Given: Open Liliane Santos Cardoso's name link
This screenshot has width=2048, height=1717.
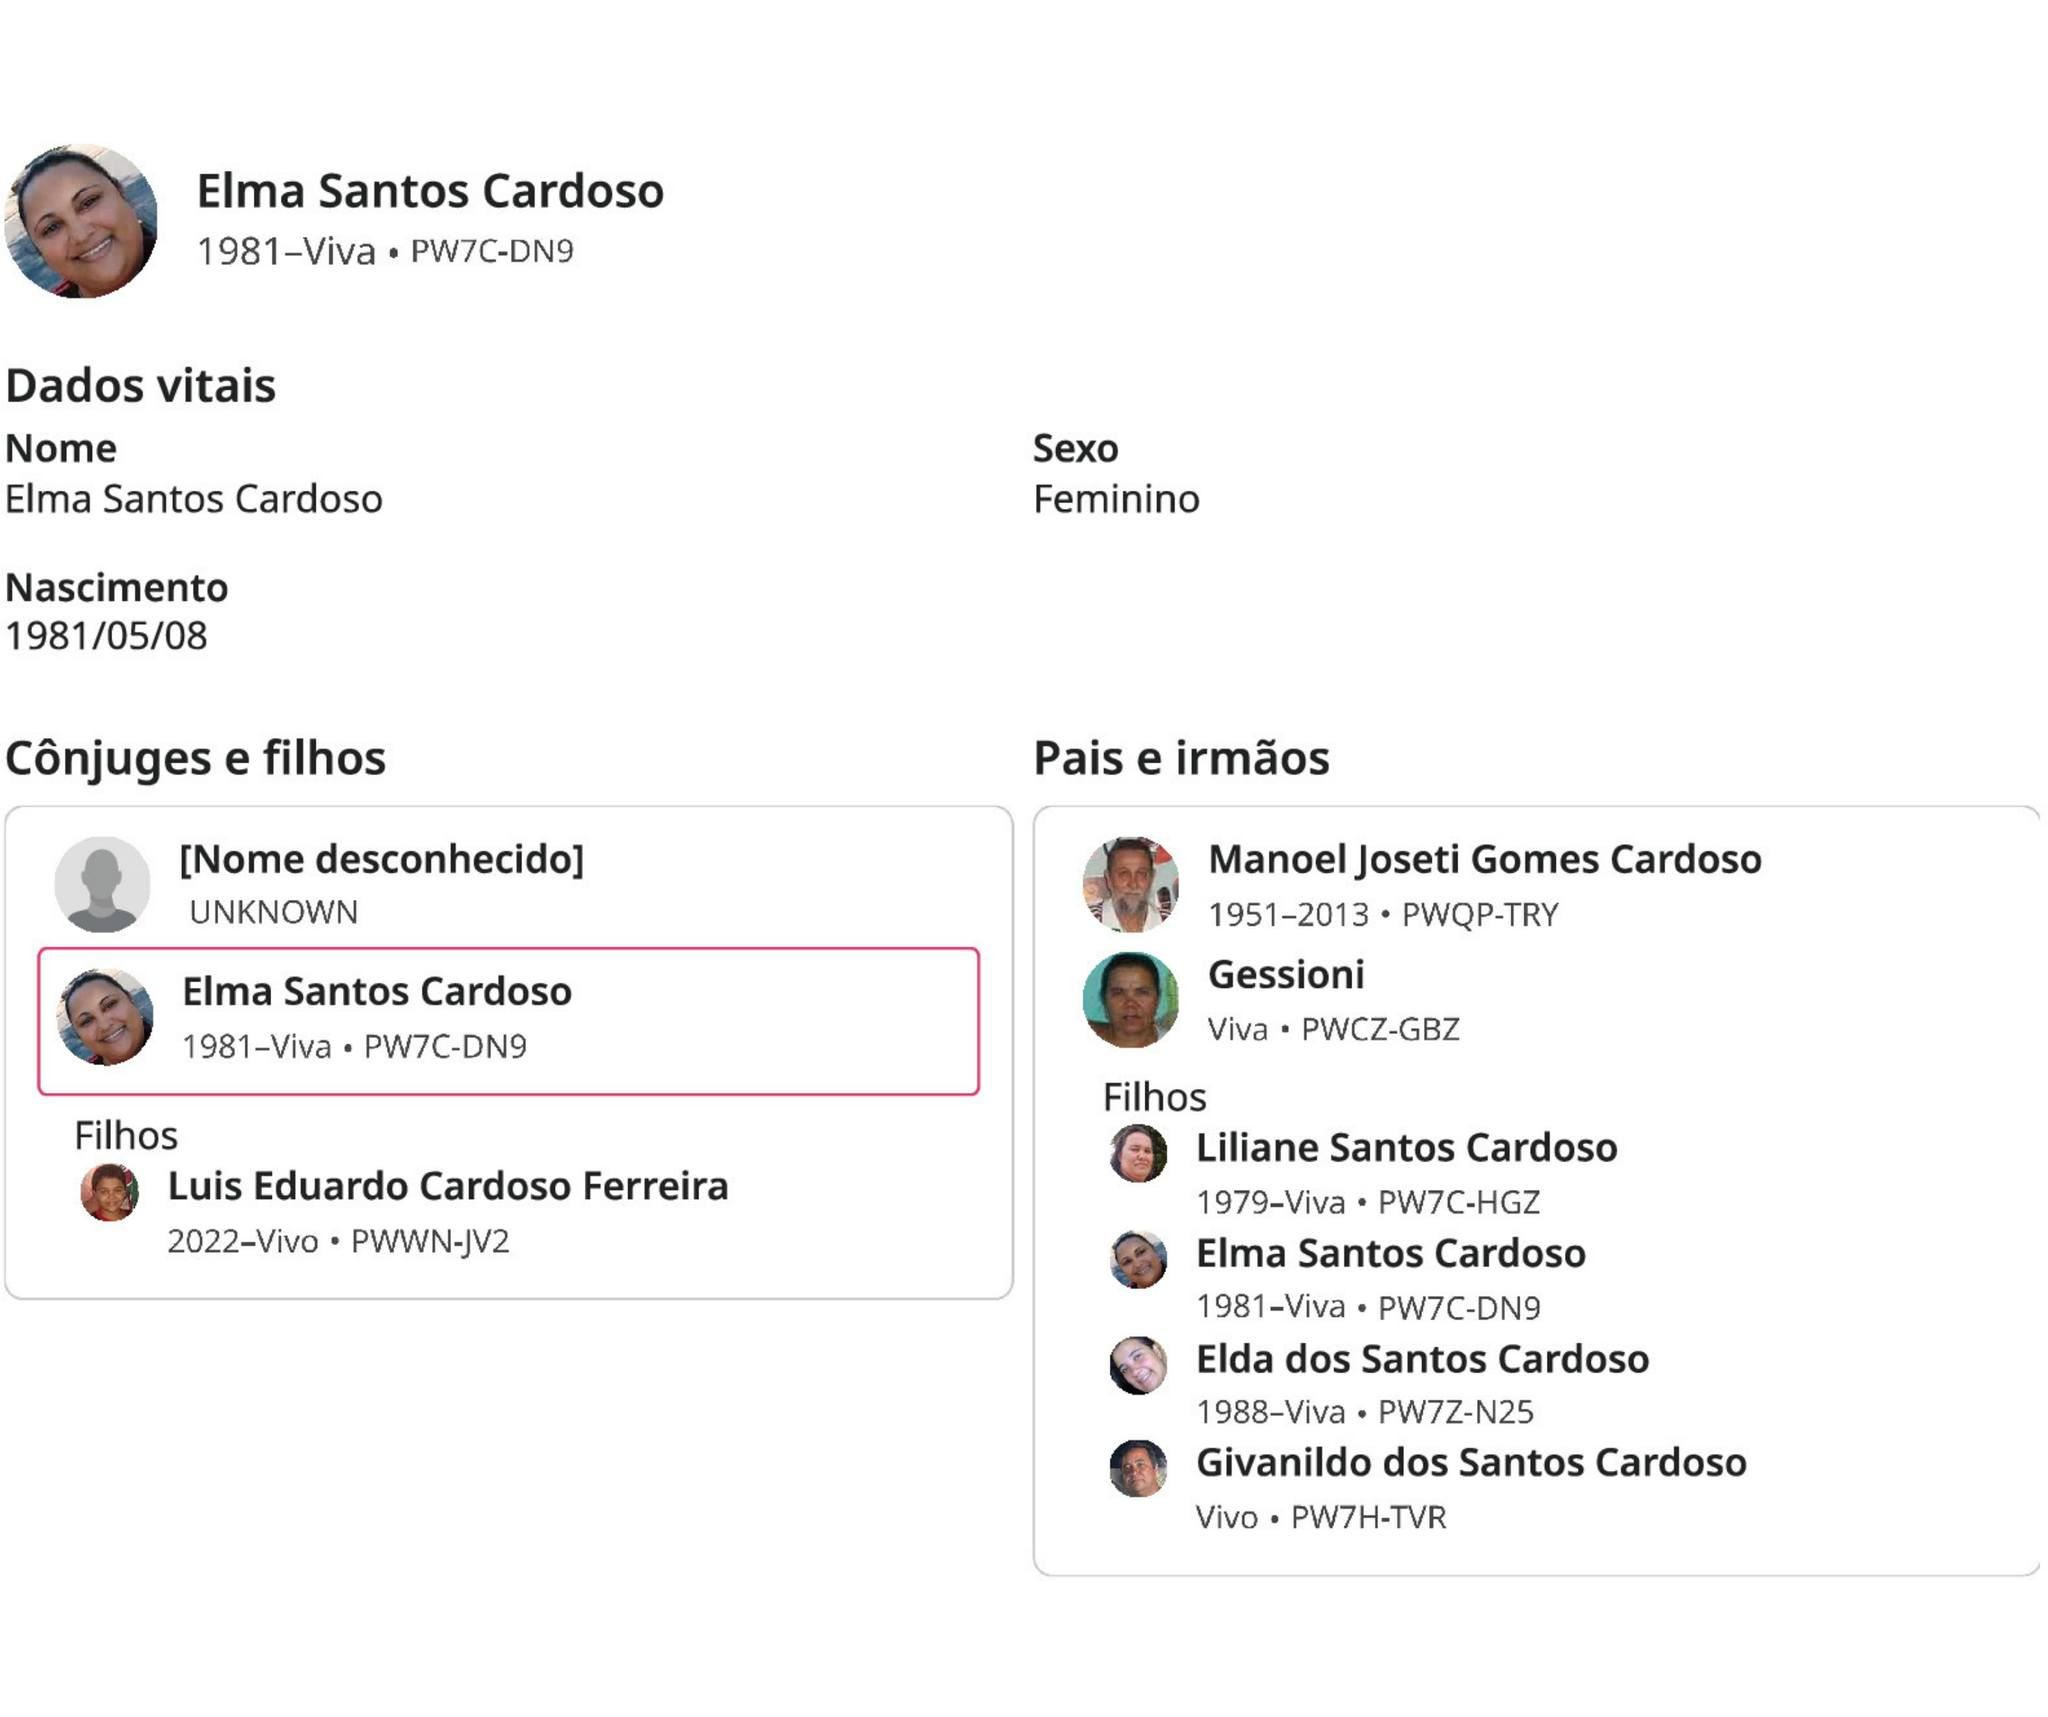Looking at the screenshot, I should click(1406, 1147).
